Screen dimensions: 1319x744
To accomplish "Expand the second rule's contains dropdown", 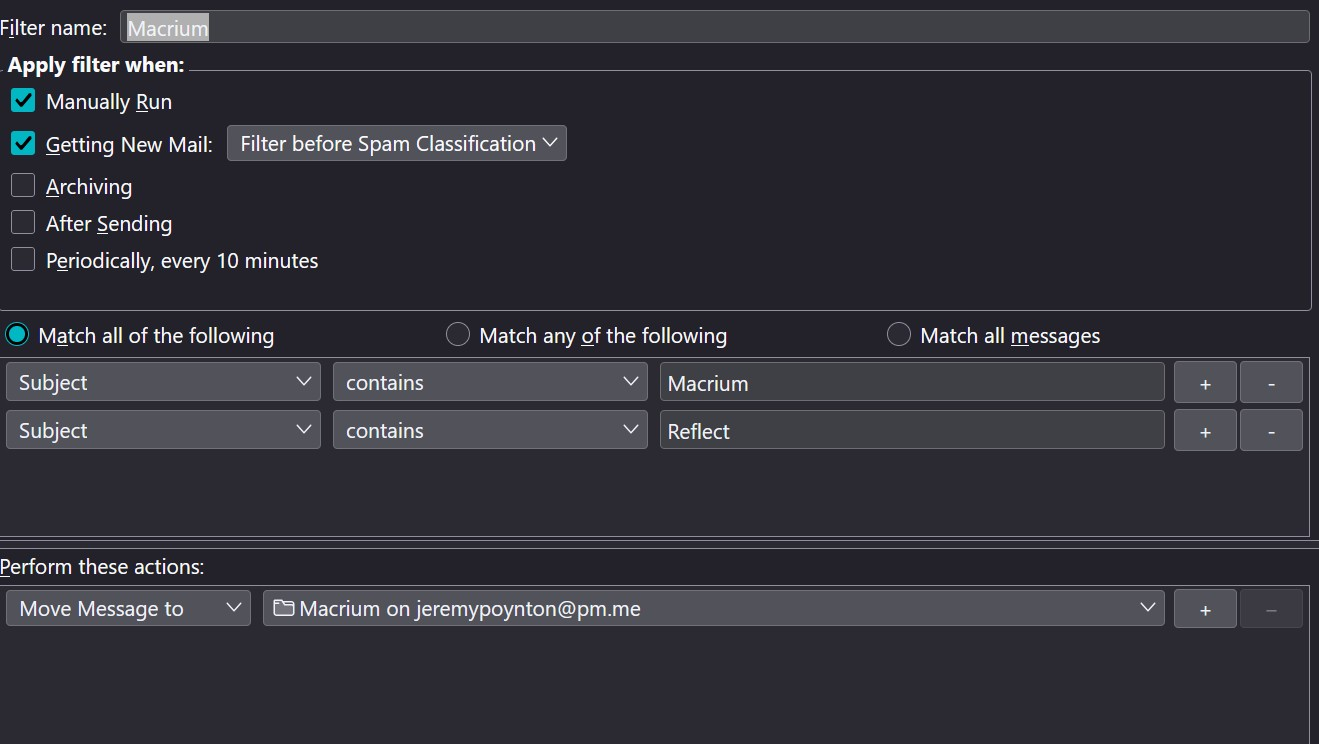I will coord(490,430).
